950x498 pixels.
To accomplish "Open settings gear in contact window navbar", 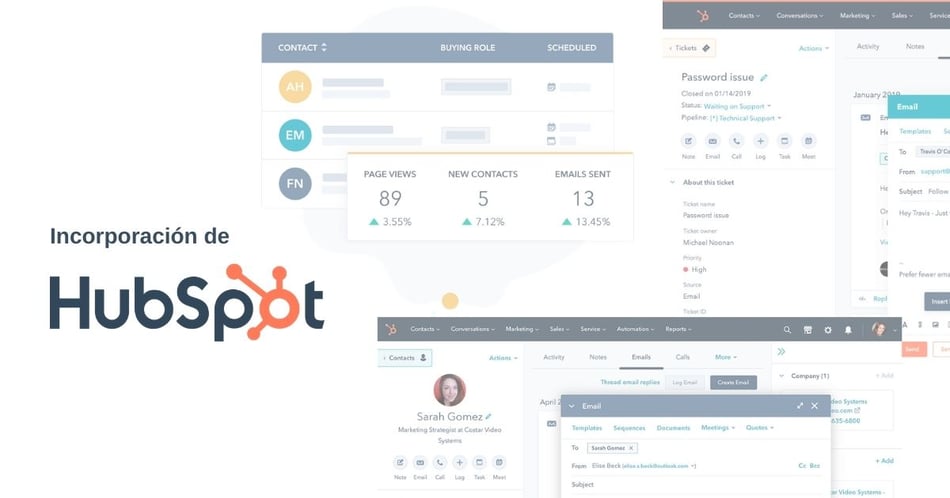I will click(828, 330).
